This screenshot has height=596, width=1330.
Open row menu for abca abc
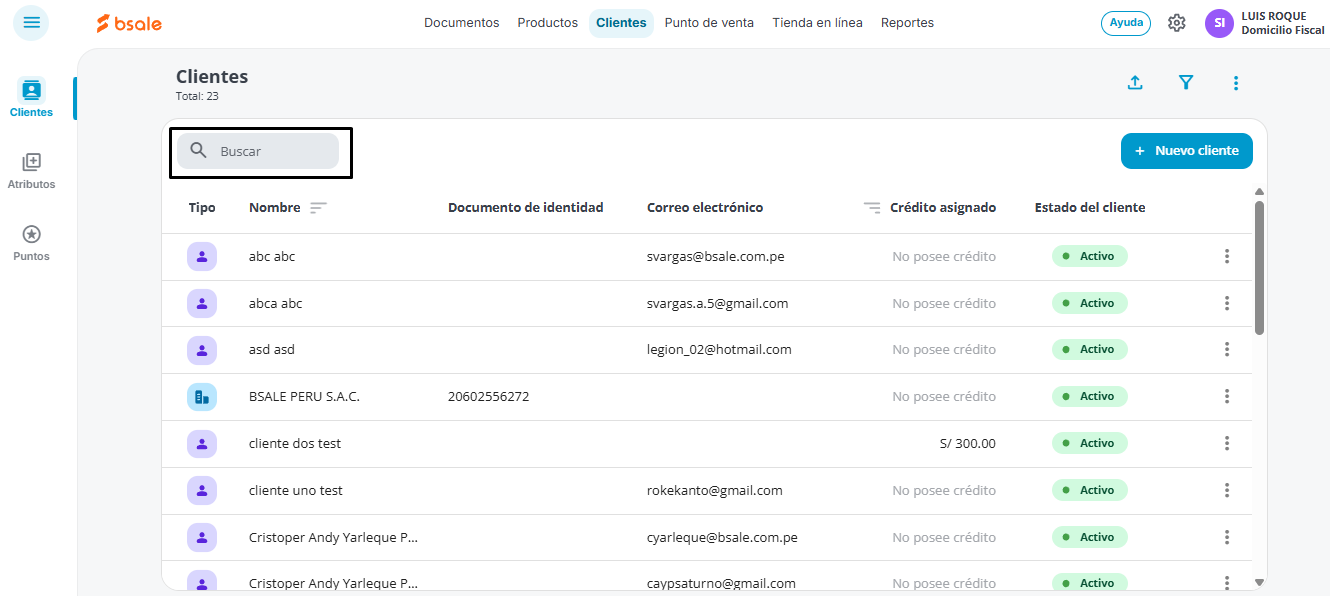coord(1227,303)
